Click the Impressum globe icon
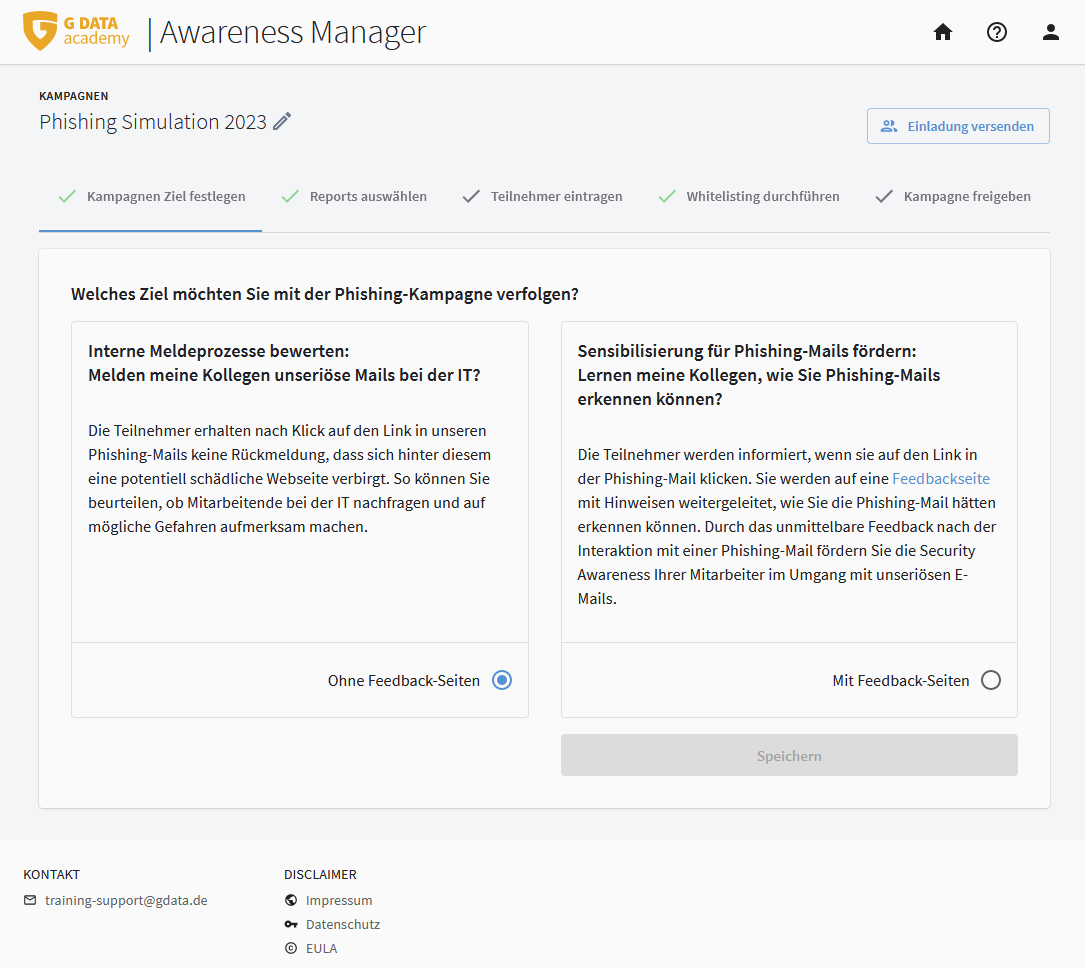Image resolution: width=1085 pixels, height=970 pixels. (291, 900)
